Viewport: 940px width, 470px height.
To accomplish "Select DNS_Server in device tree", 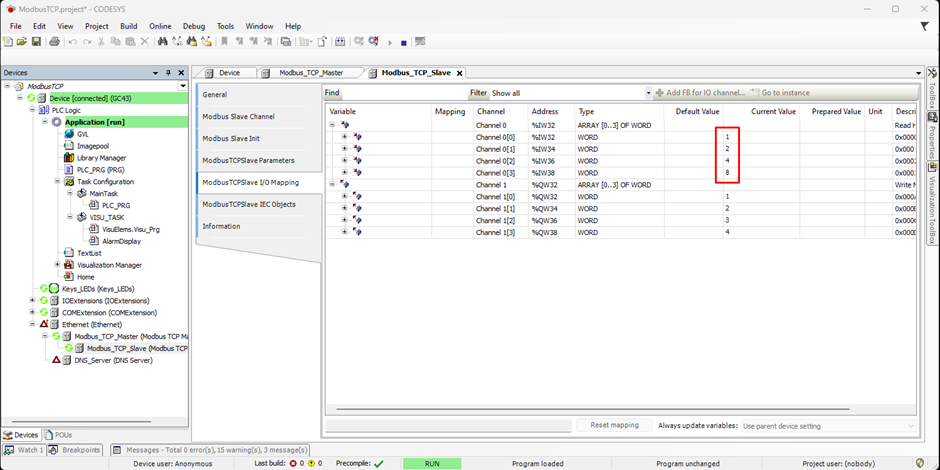I will (x=113, y=360).
